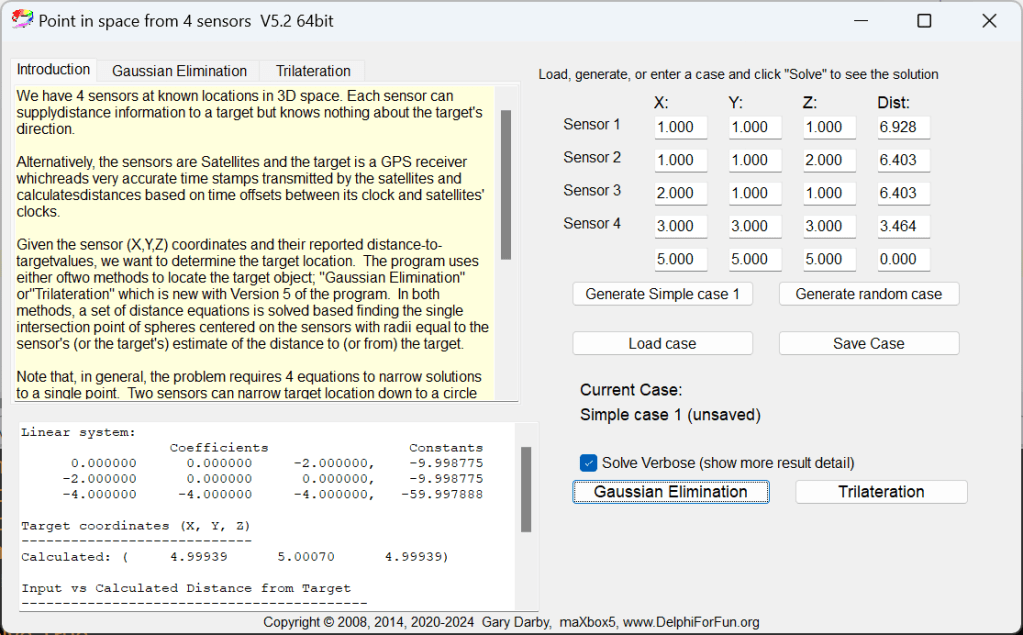
Task: Open the Trilateration tab
Action: click(313, 71)
